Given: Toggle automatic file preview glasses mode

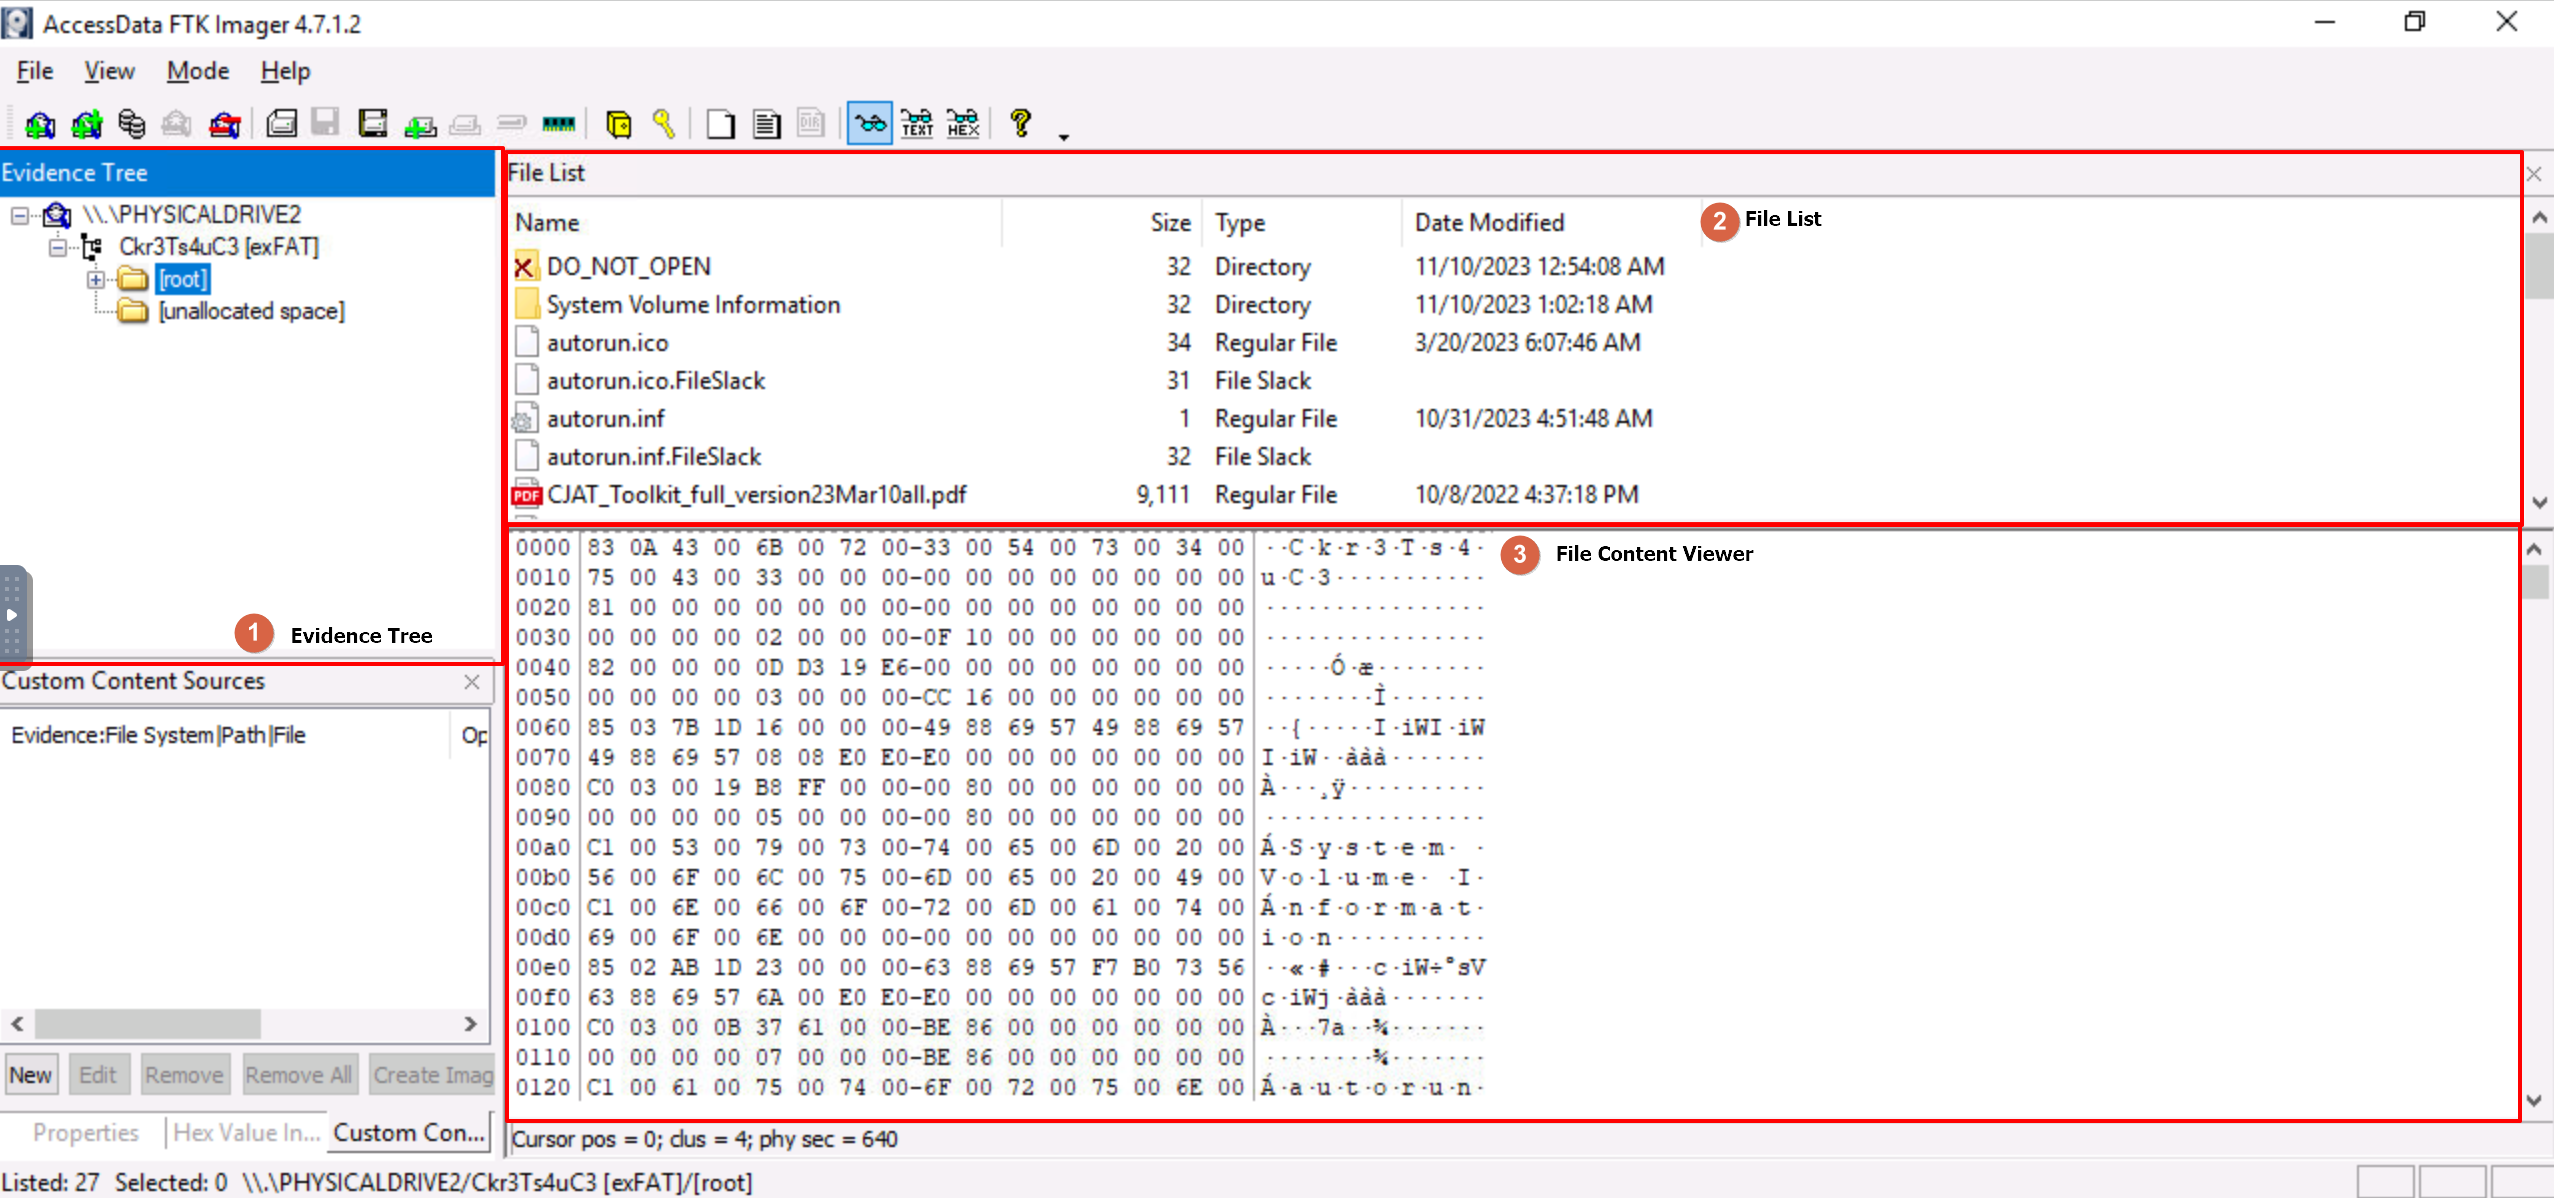Looking at the screenshot, I should pos(870,124).
